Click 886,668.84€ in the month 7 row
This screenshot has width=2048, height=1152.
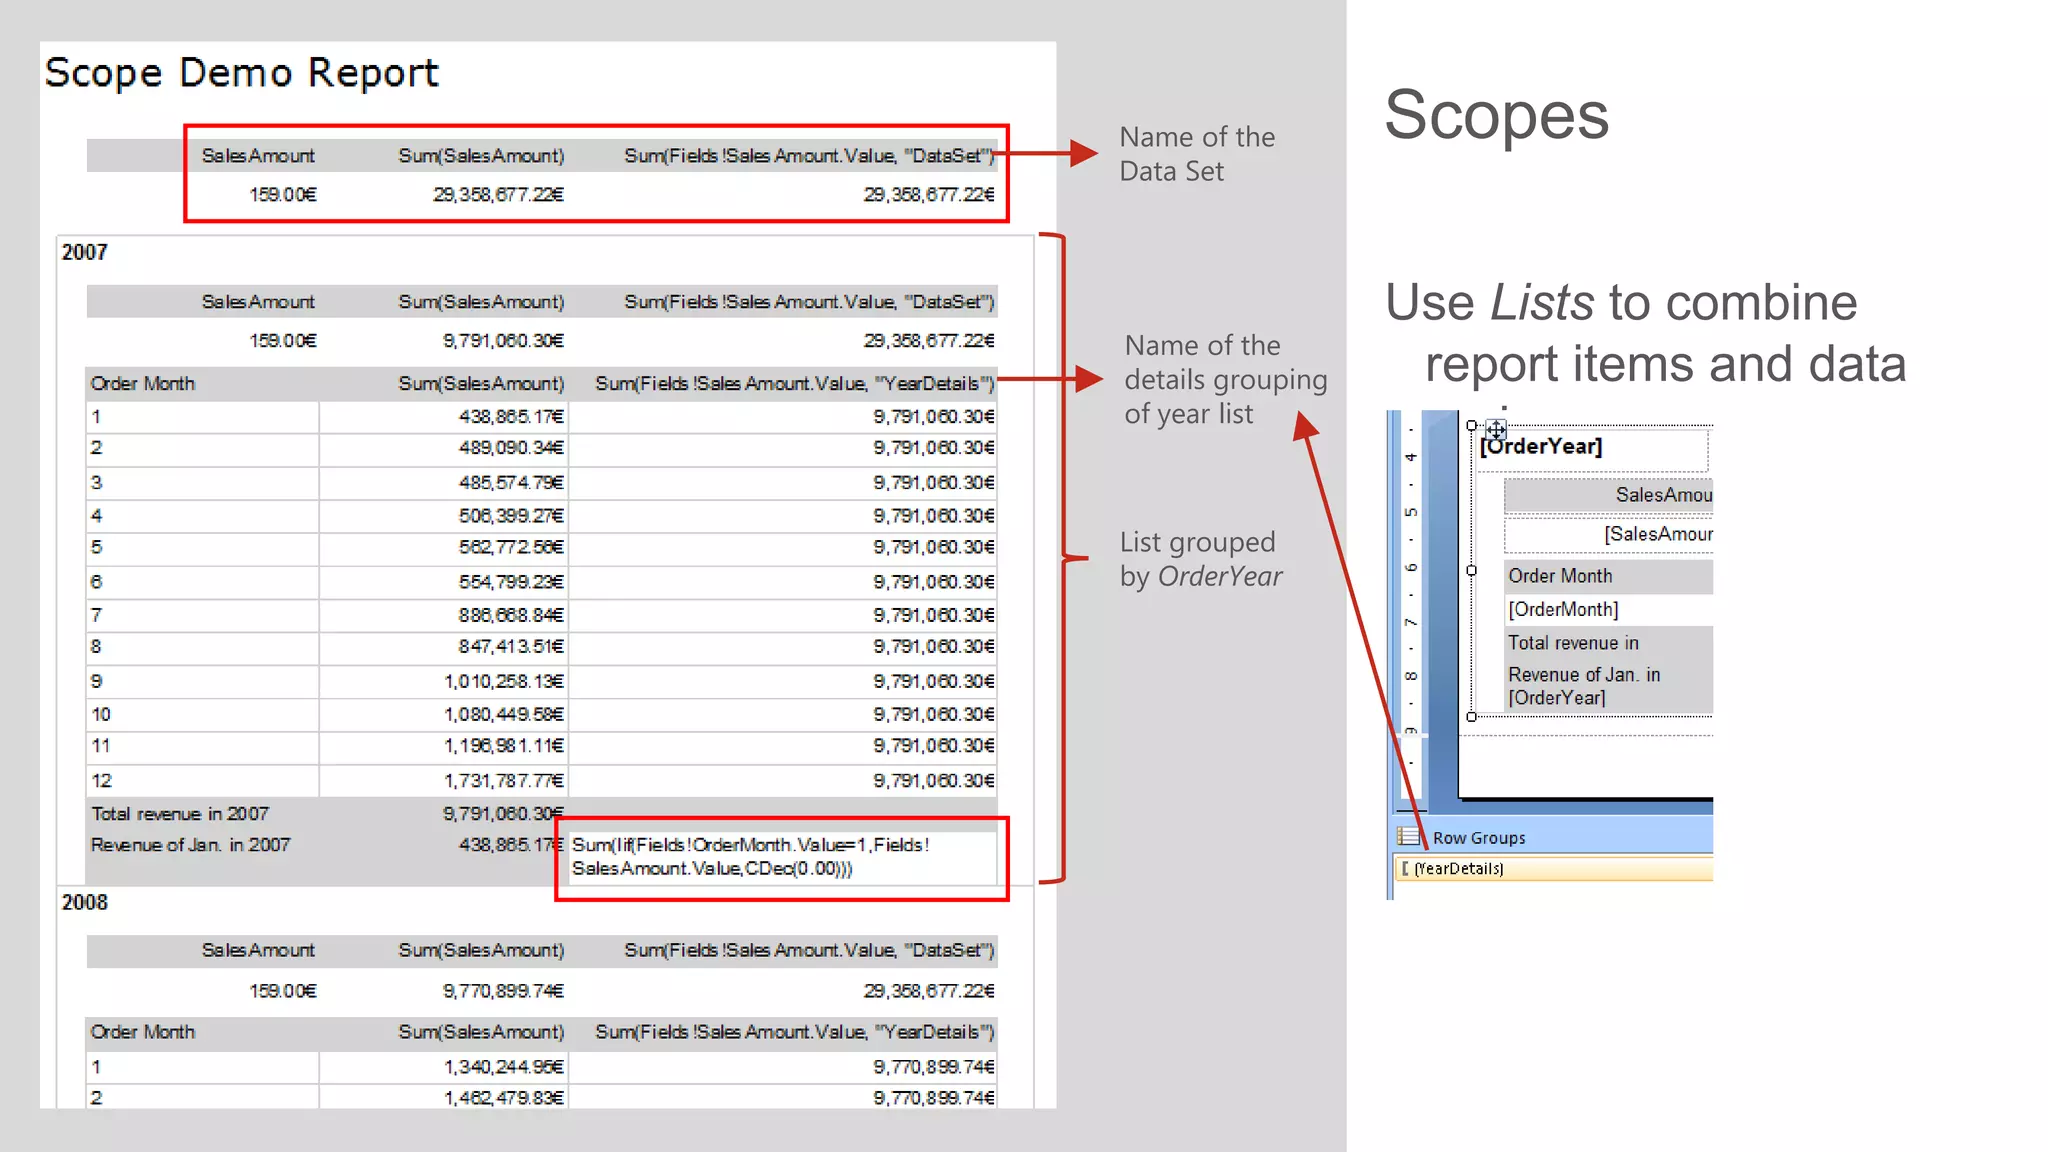click(511, 614)
